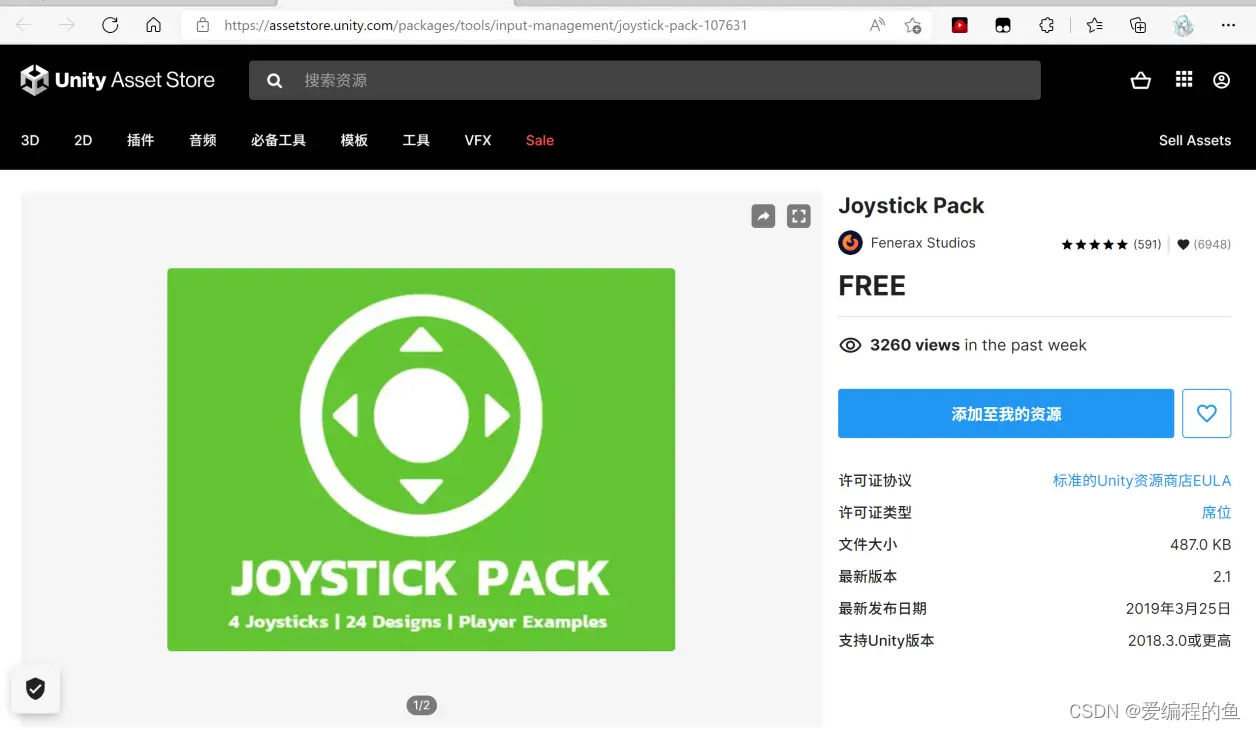Click the 1/2 carousel page indicator
This screenshot has width=1256, height=730.
tap(421, 704)
